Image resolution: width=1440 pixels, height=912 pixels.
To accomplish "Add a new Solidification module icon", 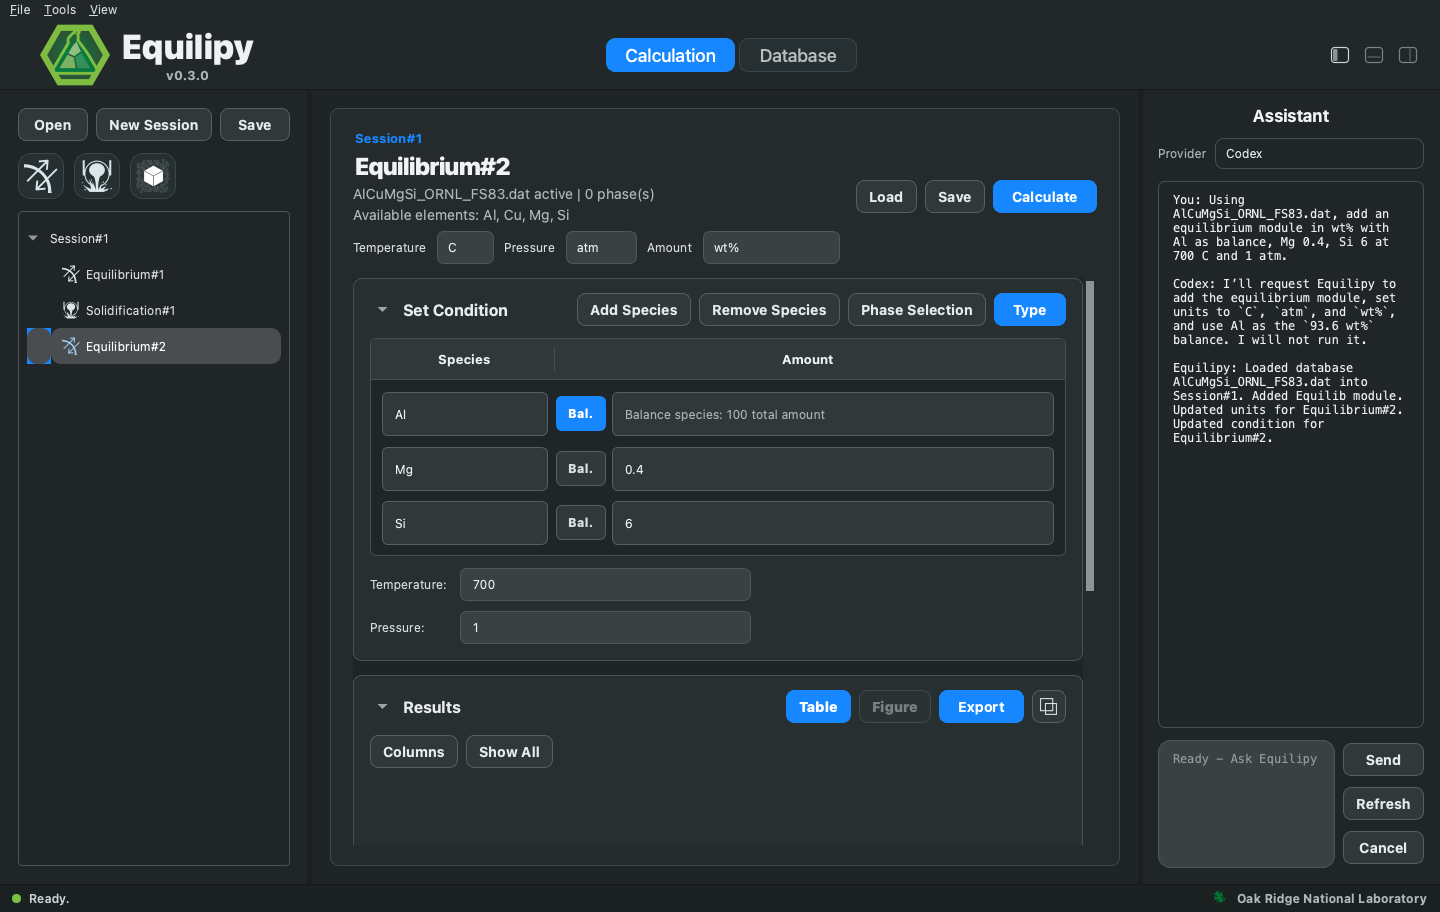I will coord(97,176).
